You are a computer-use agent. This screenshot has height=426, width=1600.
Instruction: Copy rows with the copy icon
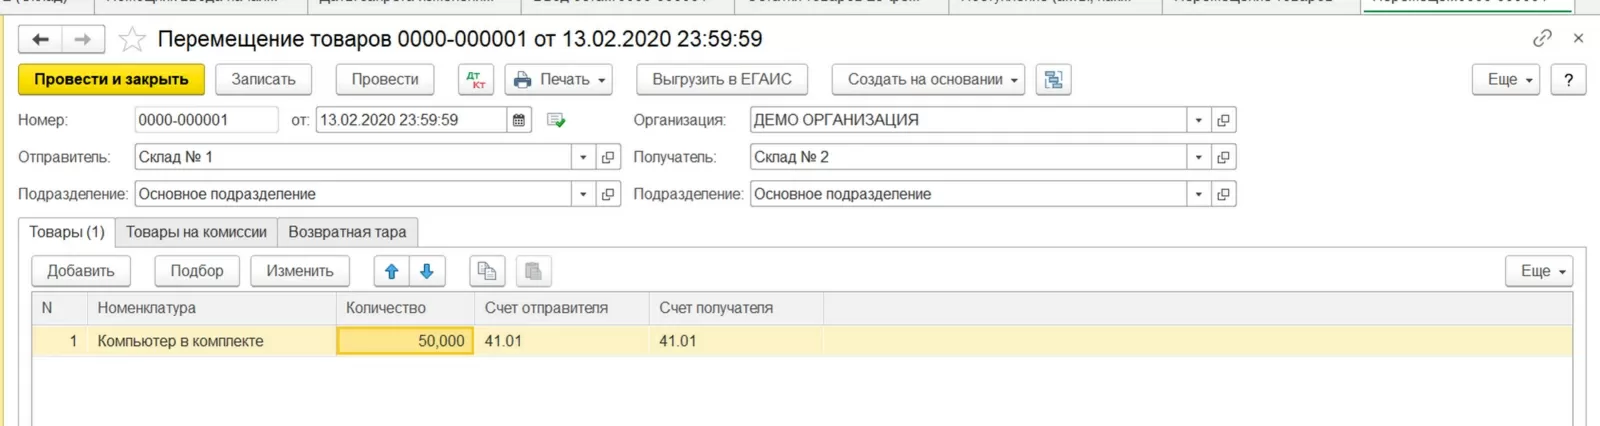pos(487,271)
